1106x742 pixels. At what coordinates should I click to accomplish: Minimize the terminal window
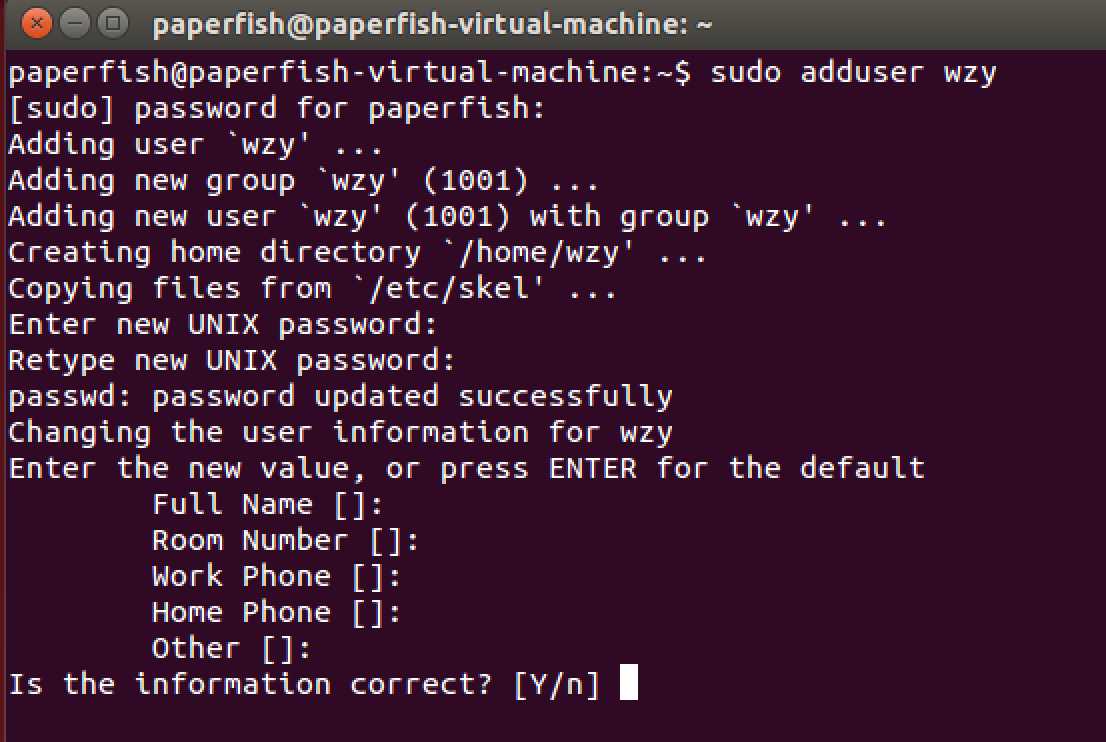click(75, 23)
